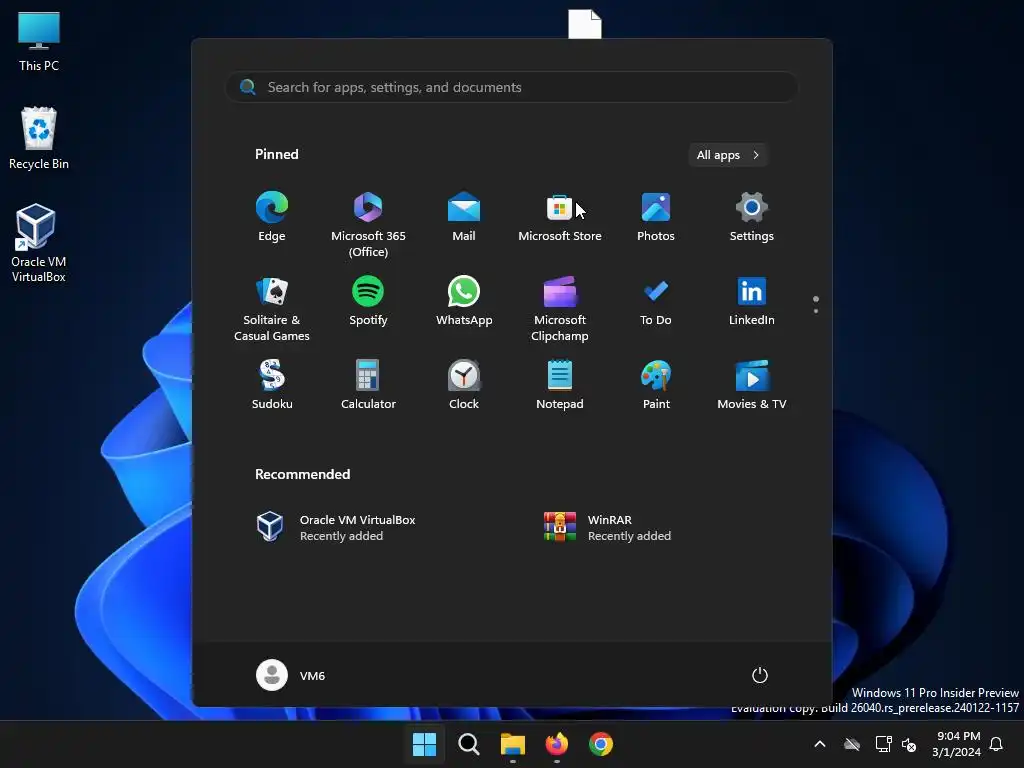Image resolution: width=1024 pixels, height=768 pixels.
Task: Select the blank file on desktop
Action: pyautogui.click(x=584, y=24)
